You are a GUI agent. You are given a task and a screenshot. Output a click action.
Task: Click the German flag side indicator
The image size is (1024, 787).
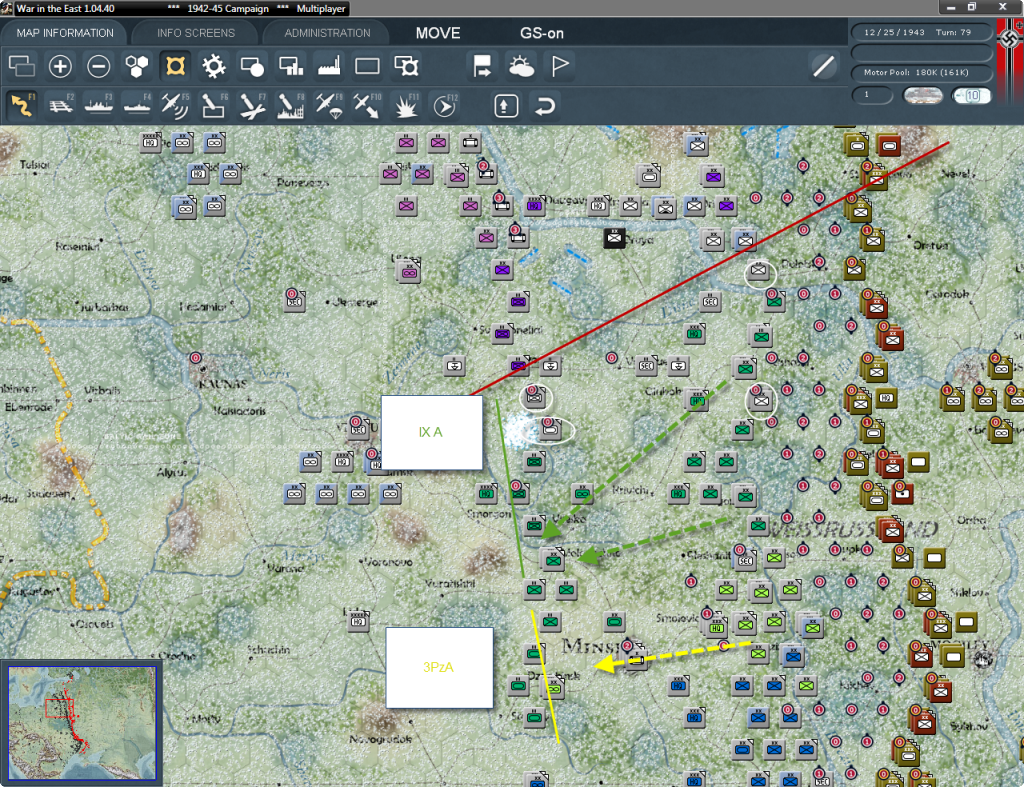(1010, 62)
